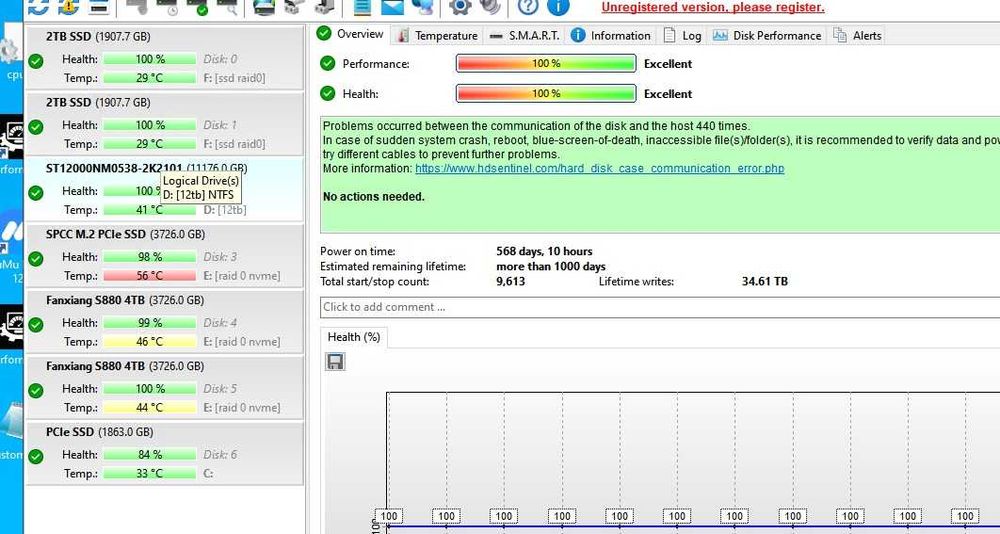
Task: Select first 2TB SSD labeled Disk: 0
Action: [165, 58]
